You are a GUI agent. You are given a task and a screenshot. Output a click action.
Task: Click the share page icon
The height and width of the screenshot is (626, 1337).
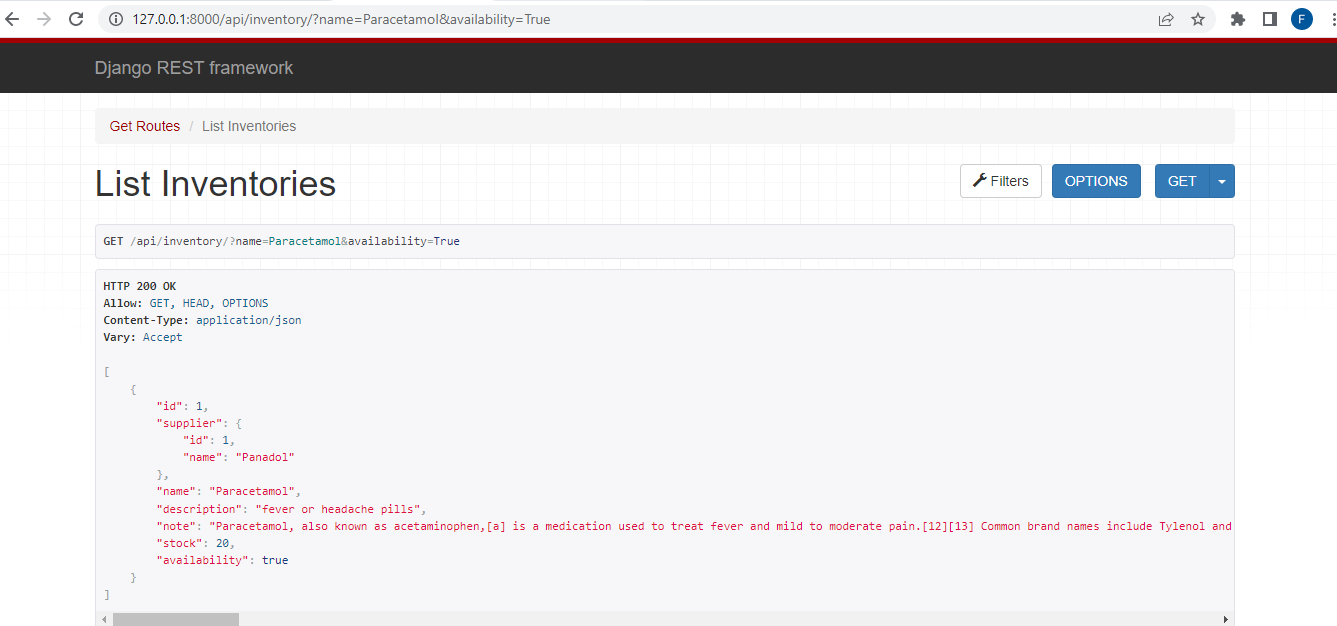pyautogui.click(x=1166, y=18)
